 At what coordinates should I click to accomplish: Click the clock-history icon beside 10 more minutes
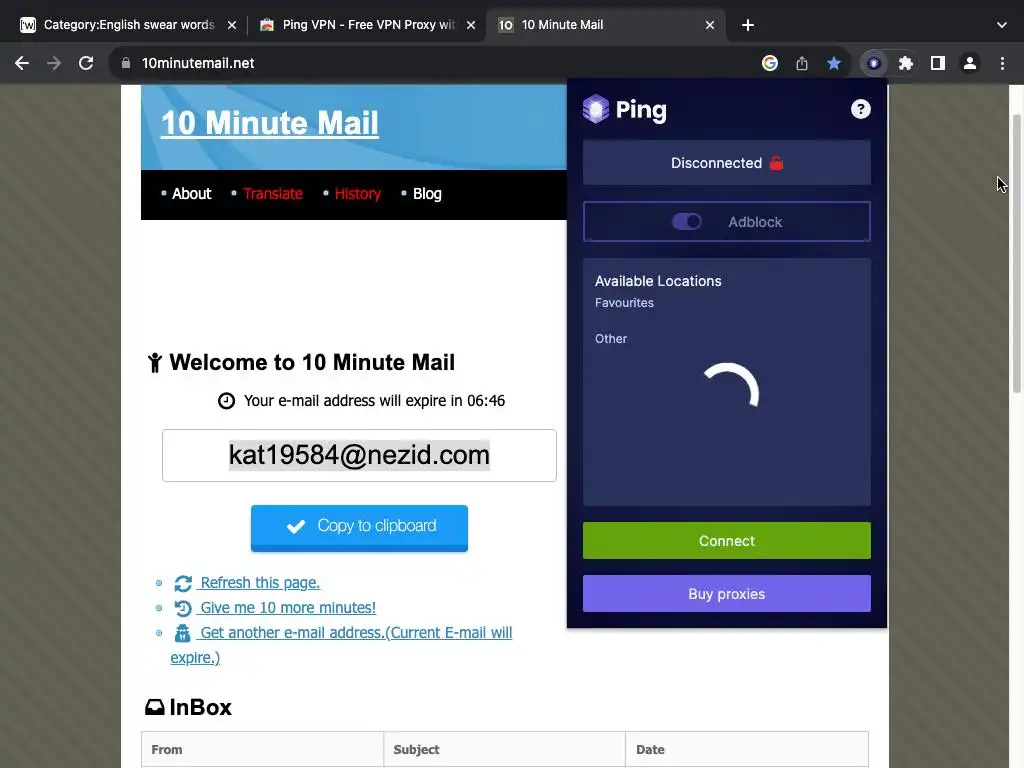183,608
